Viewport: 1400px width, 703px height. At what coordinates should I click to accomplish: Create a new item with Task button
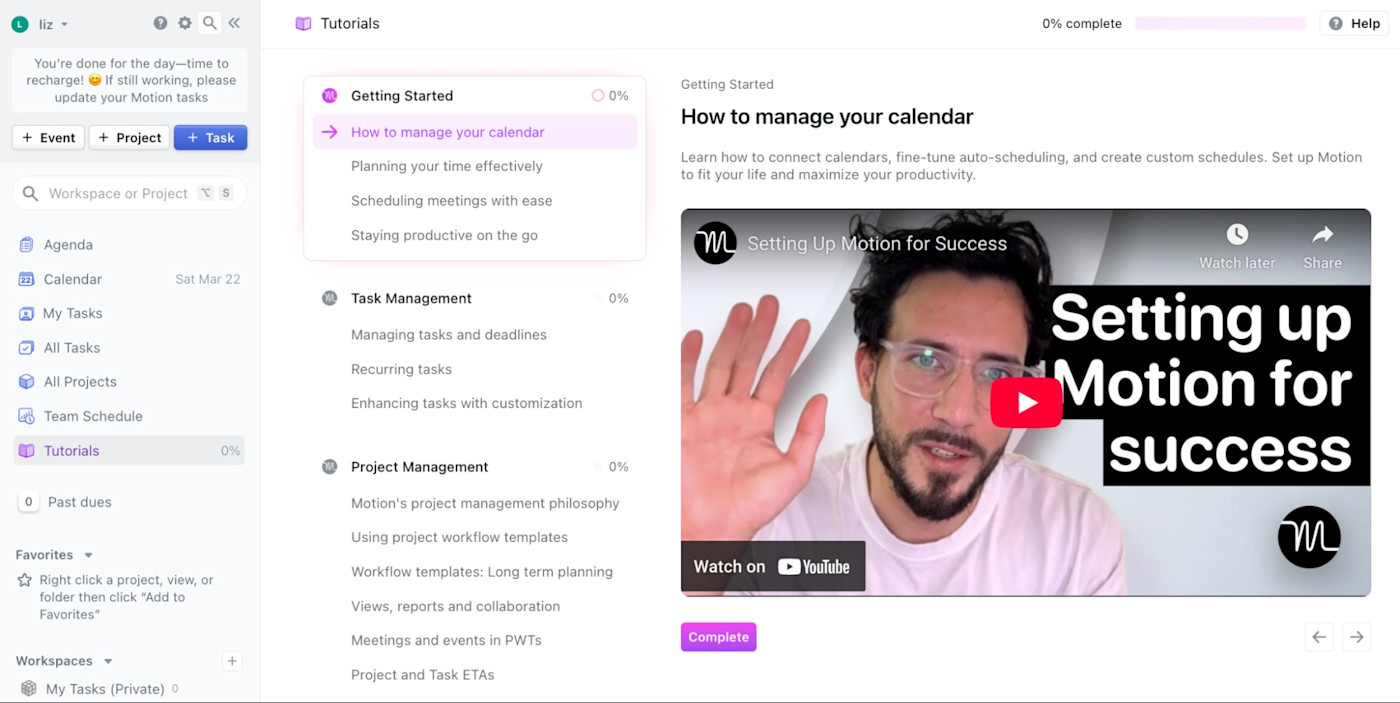point(210,138)
